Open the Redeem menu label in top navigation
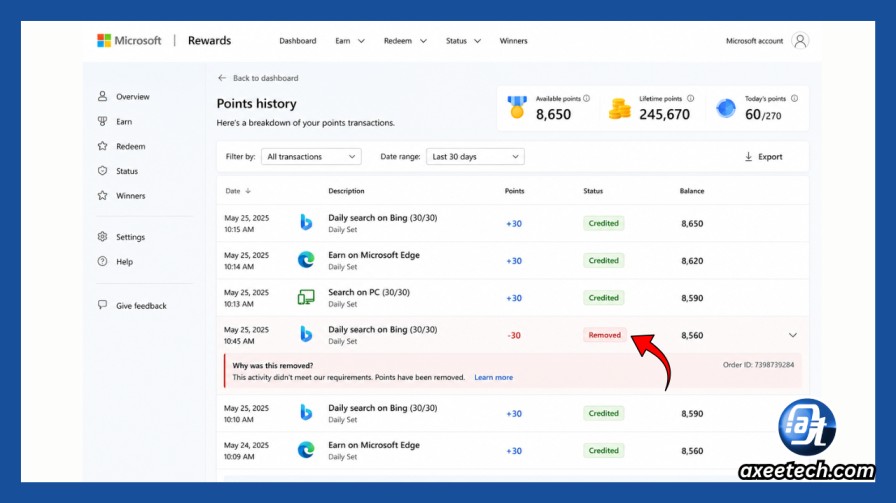Image resolution: width=896 pixels, height=503 pixels. (x=398, y=41)
